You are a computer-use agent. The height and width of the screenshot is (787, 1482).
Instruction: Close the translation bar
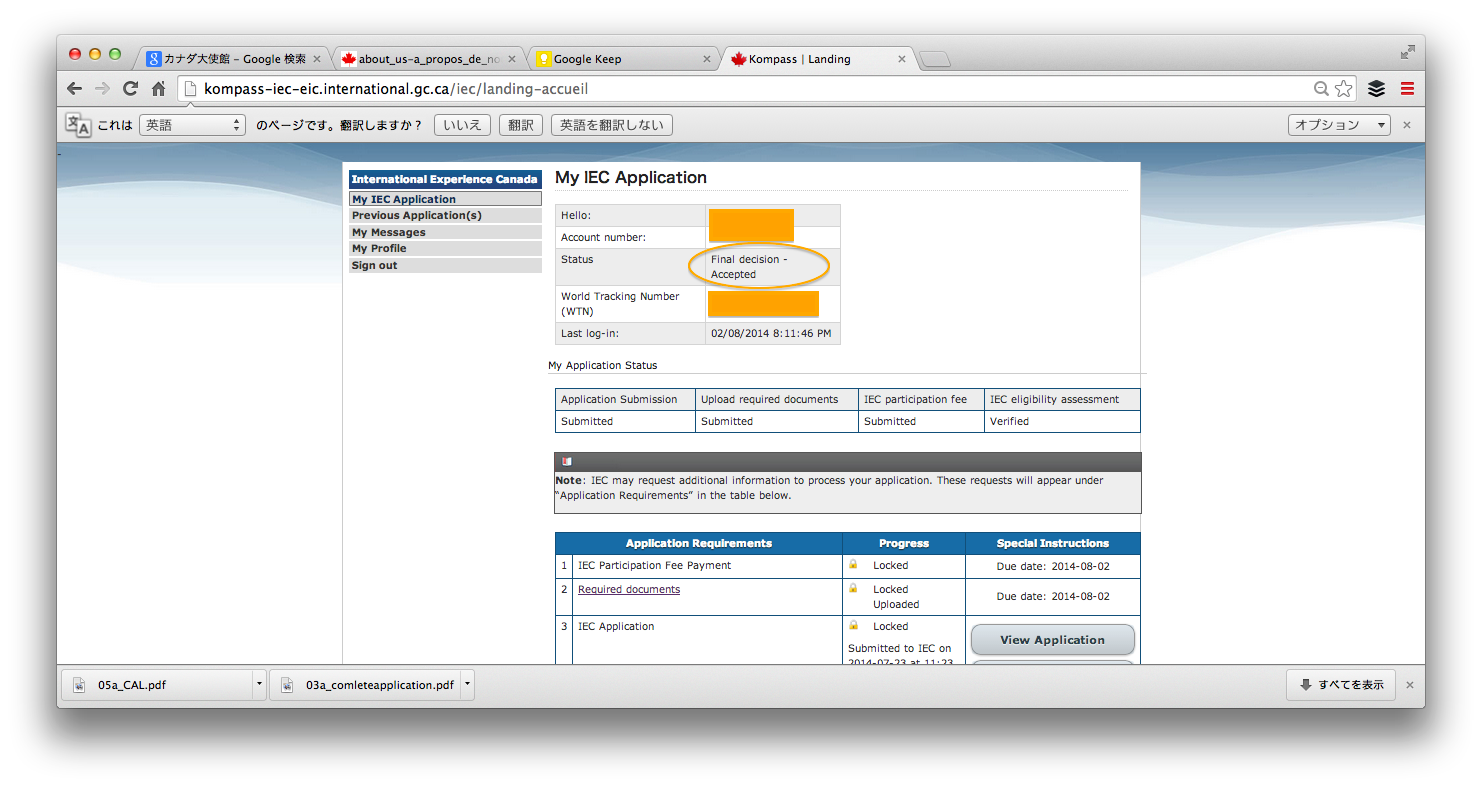point(1407,125)
